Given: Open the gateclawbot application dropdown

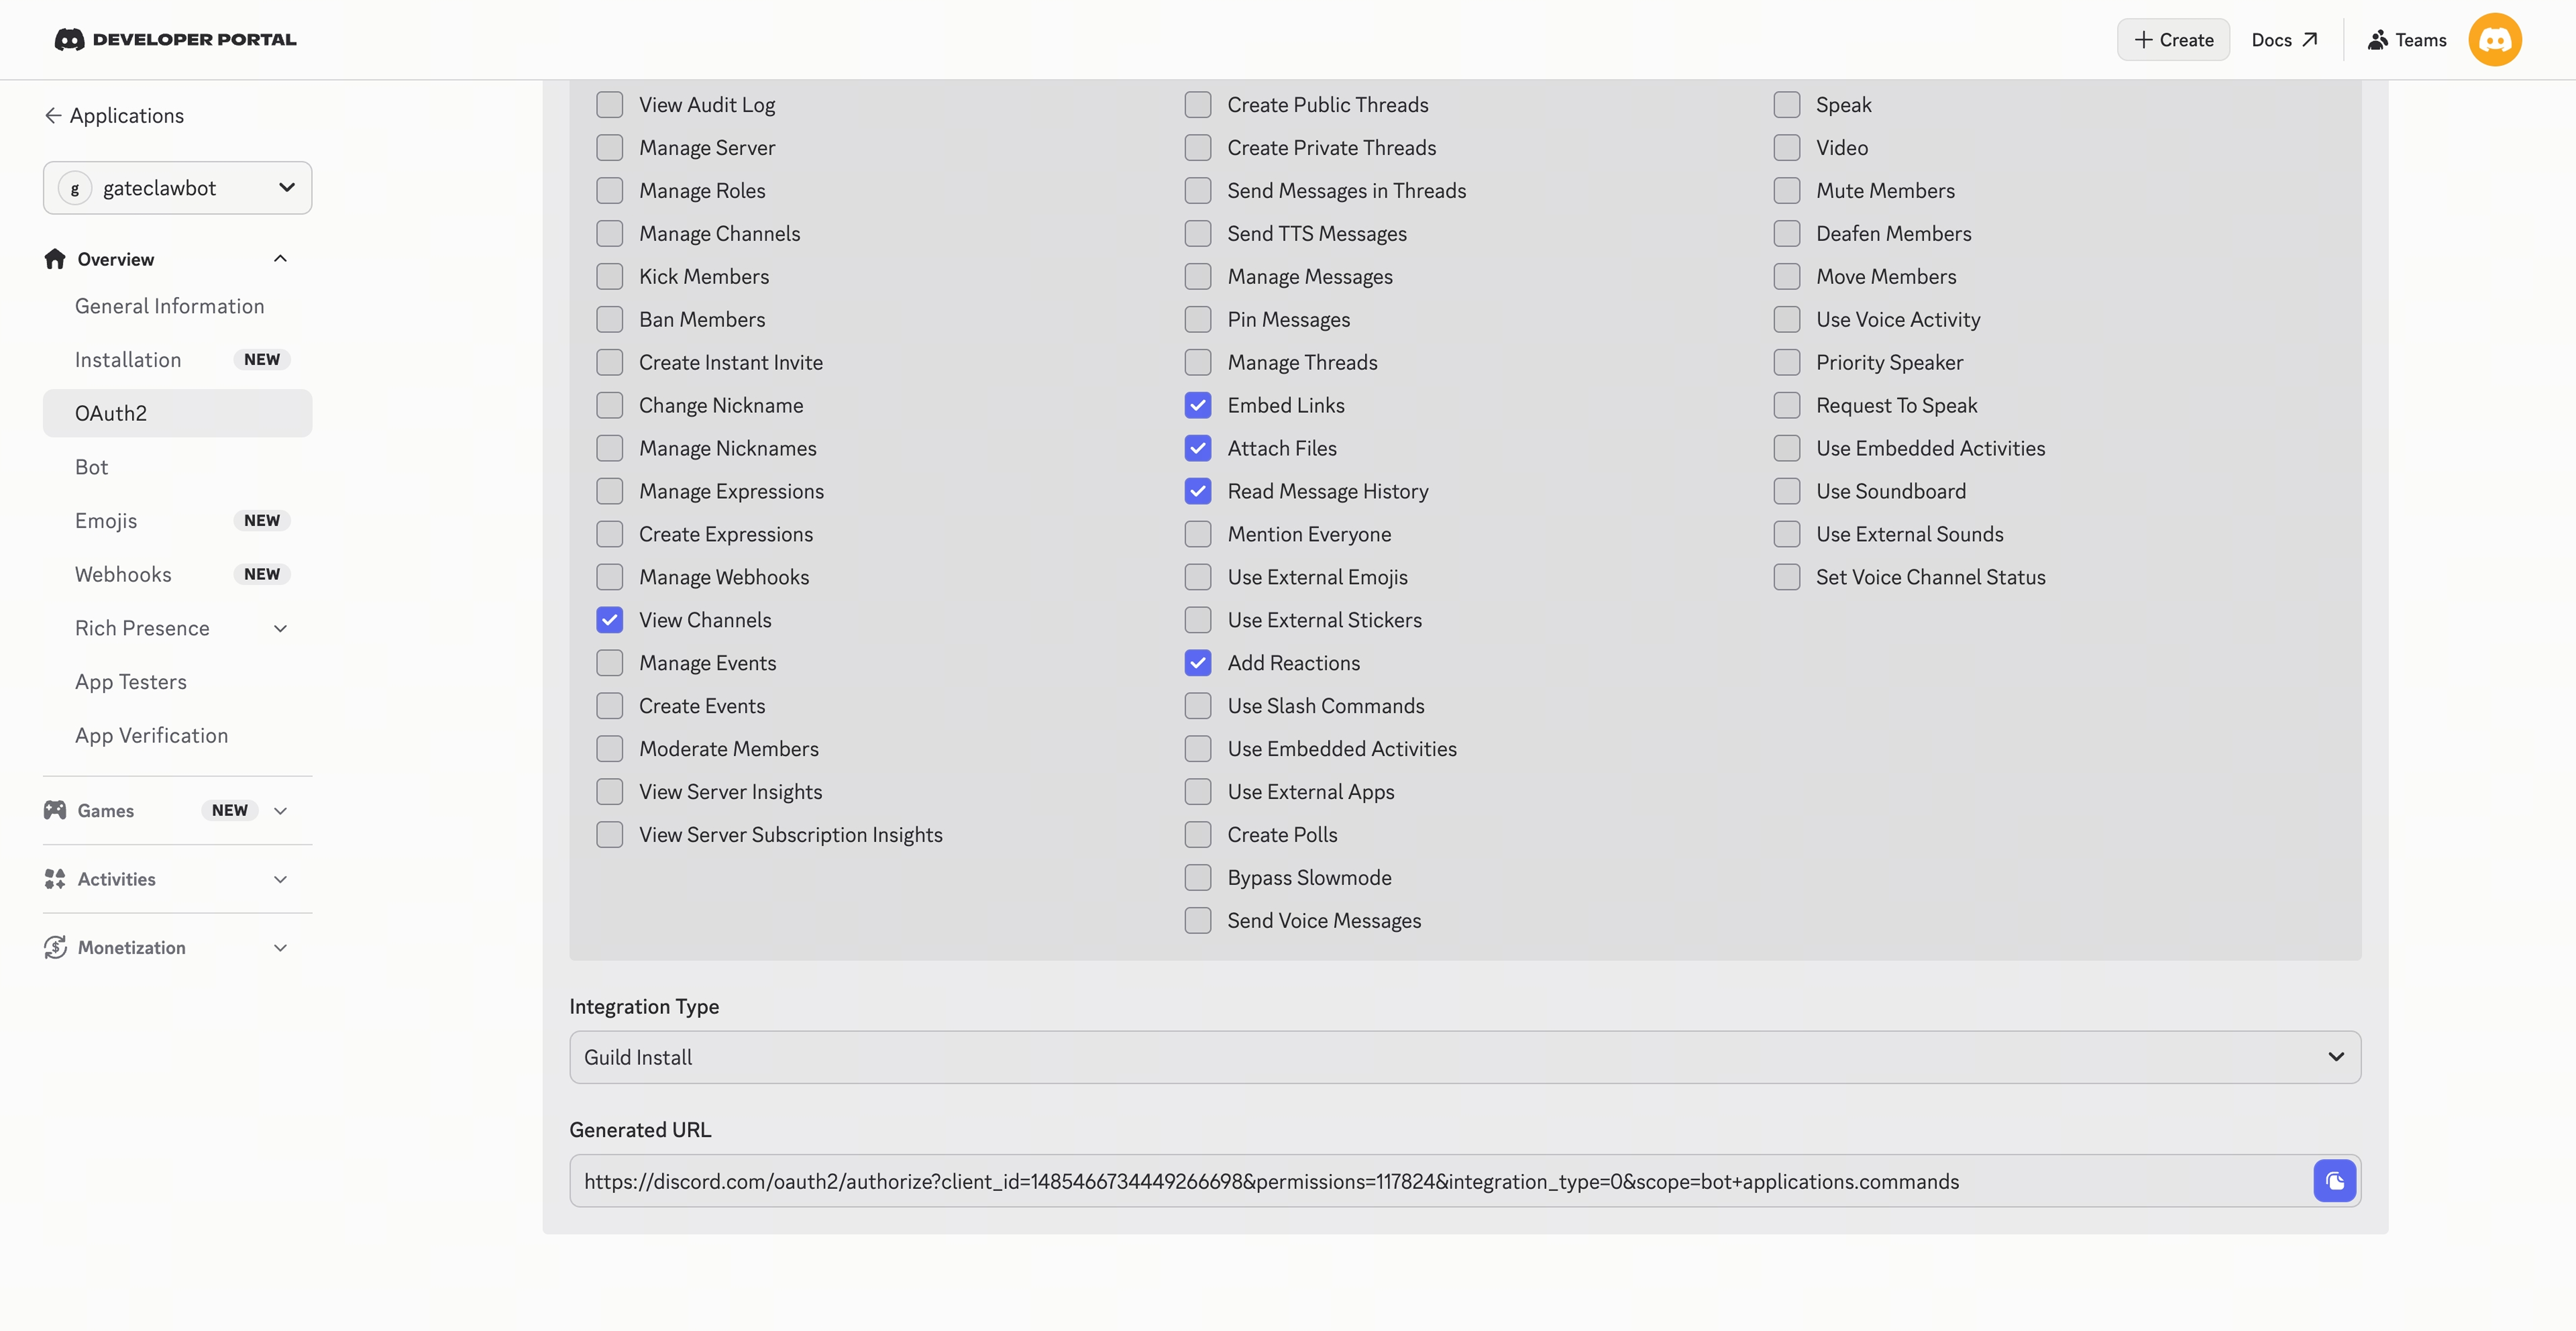Looking at the screenshot, I should pyautogui.click(x=177, y=188).
